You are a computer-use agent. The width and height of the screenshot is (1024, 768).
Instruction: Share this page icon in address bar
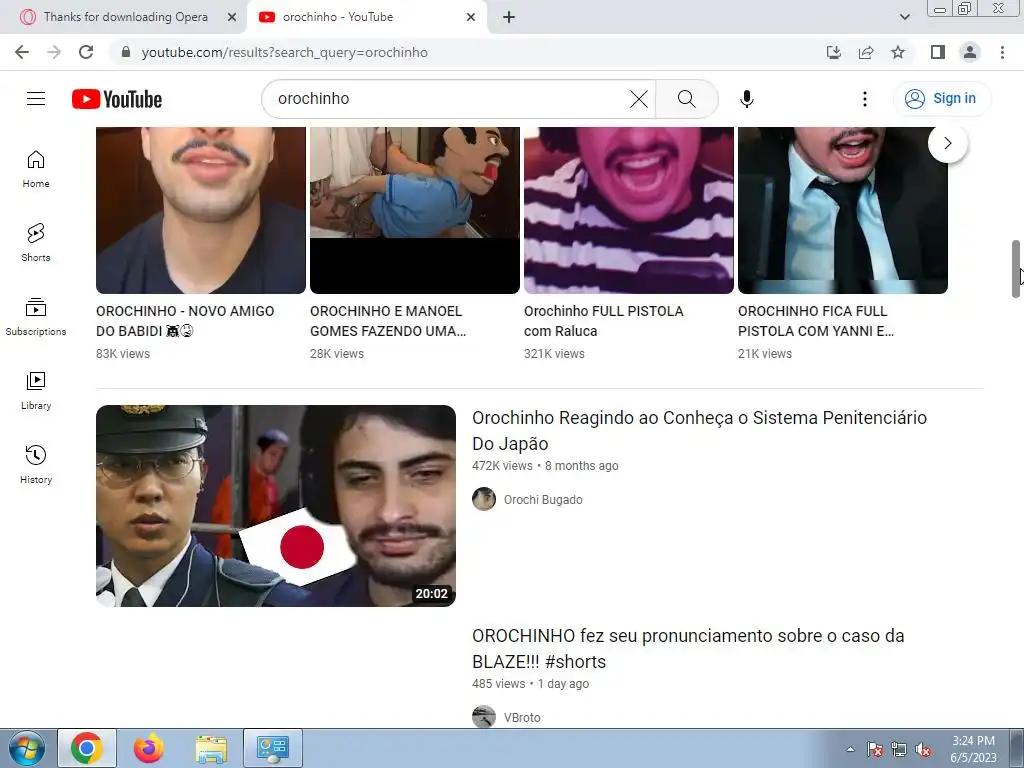[866, 52]
